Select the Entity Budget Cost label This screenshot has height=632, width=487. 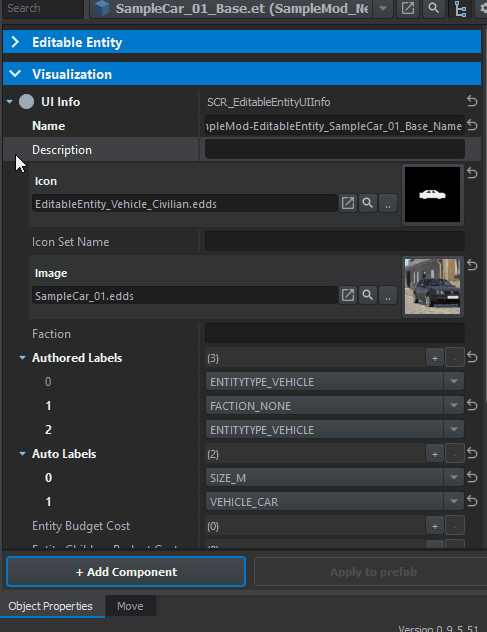[81, 526]
